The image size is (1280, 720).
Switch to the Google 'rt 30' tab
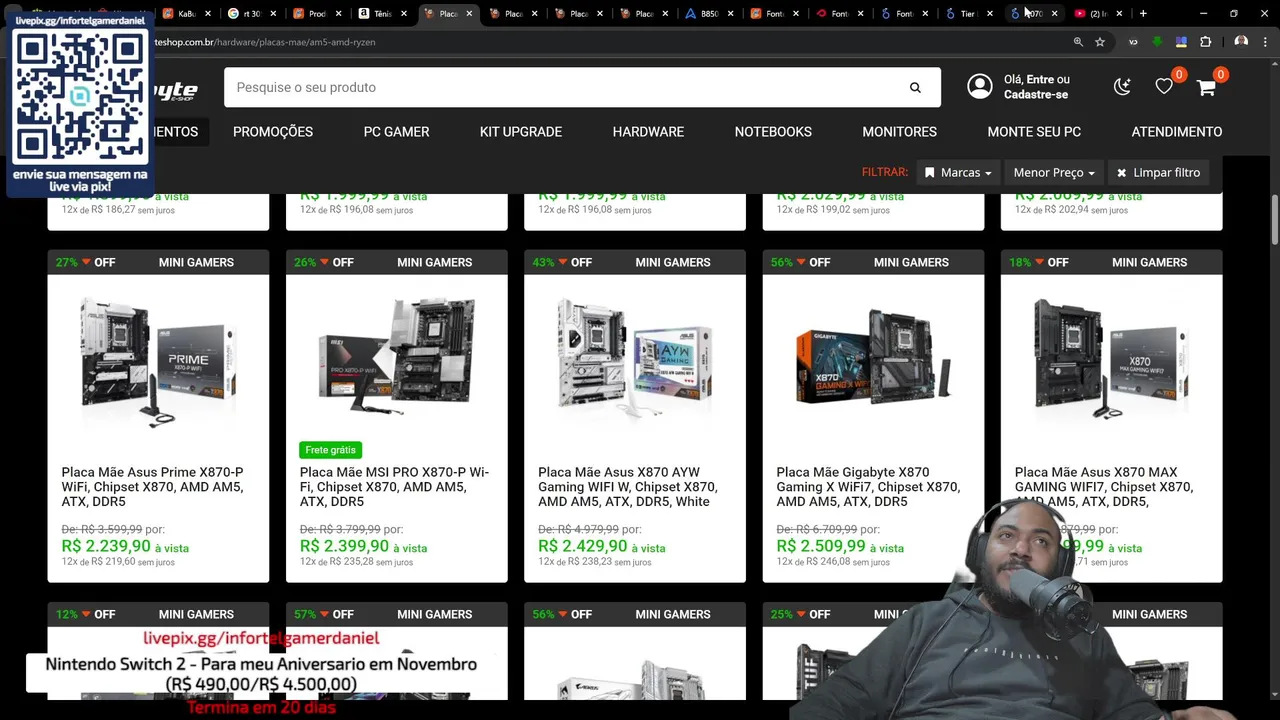[250, 14]
